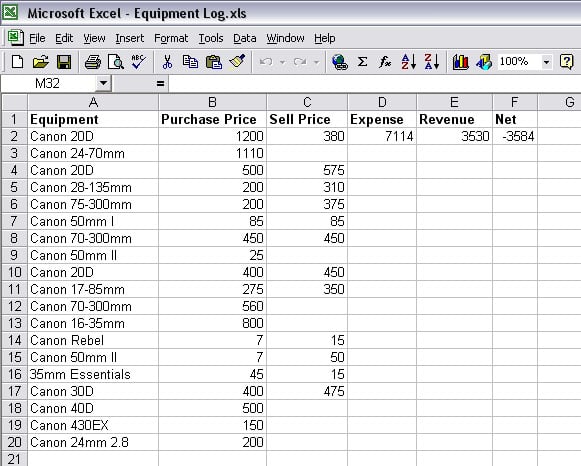Open the Data menu
Image resolution: width=581 pixels, height=466 pixels.
point(245,38)
